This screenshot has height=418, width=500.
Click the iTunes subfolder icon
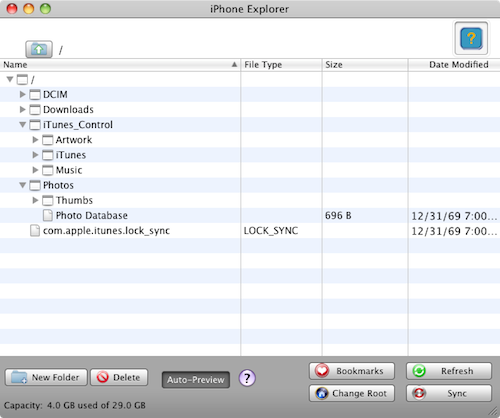[x=48, y=155]
